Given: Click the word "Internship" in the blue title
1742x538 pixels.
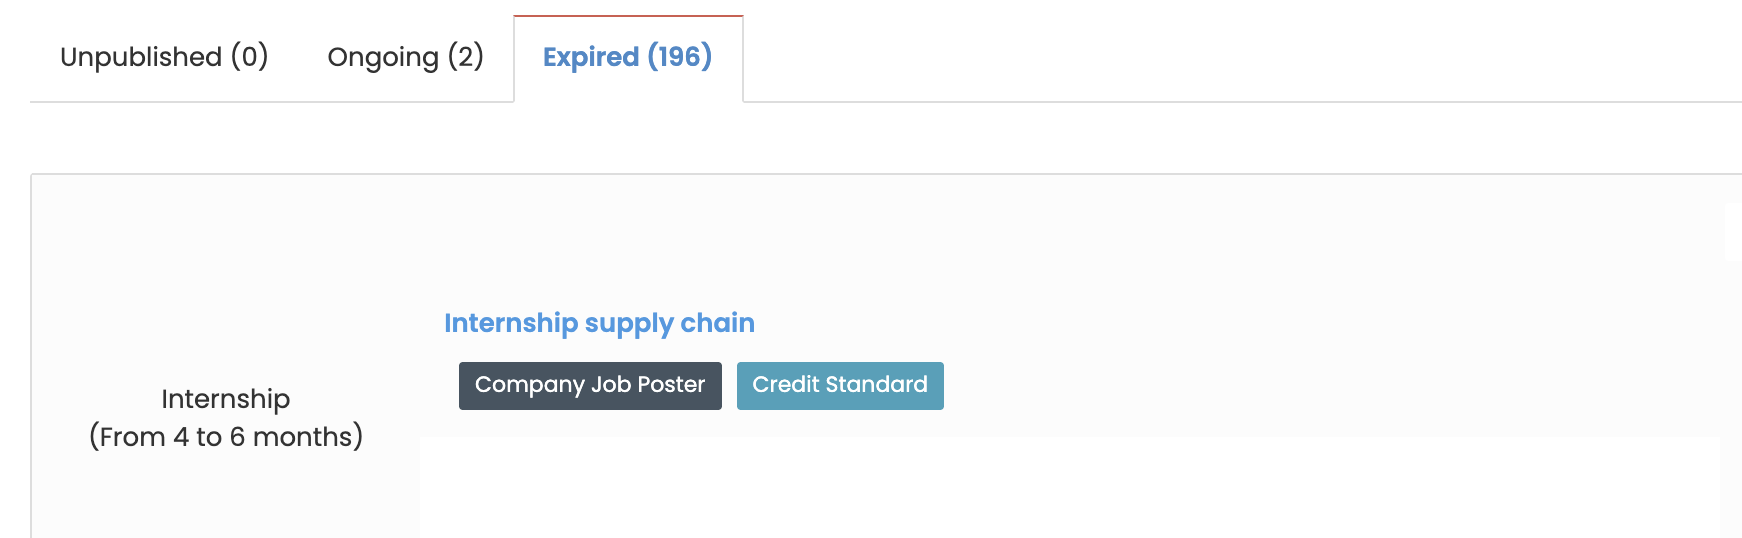Looking at the screenshot, I should pyautogui.click(x=511, y=323).
